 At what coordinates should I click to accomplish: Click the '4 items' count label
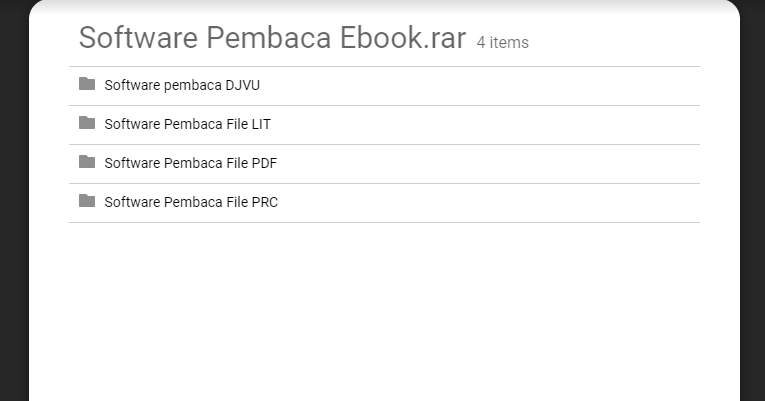tap(503, 42)
